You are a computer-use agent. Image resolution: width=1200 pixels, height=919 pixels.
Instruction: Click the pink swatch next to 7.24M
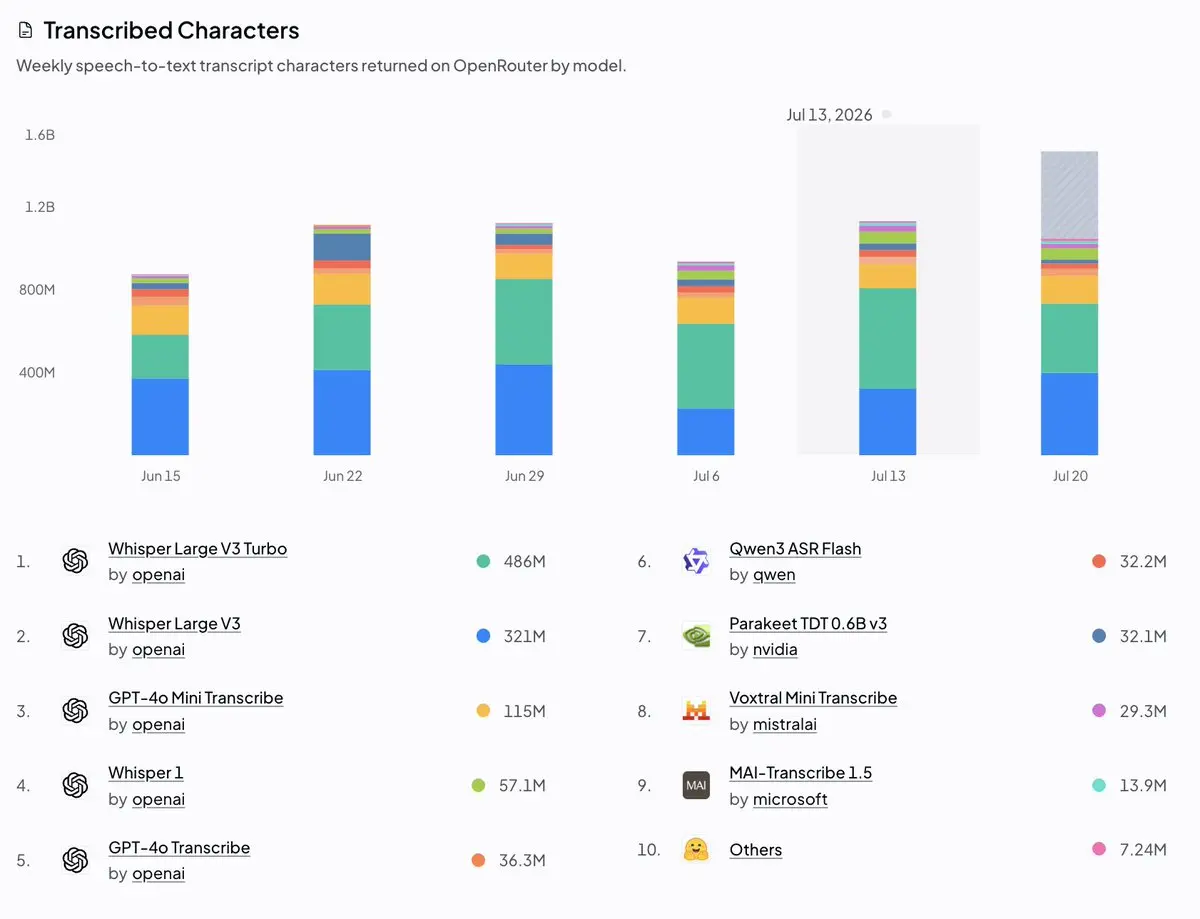point(1100,850)
